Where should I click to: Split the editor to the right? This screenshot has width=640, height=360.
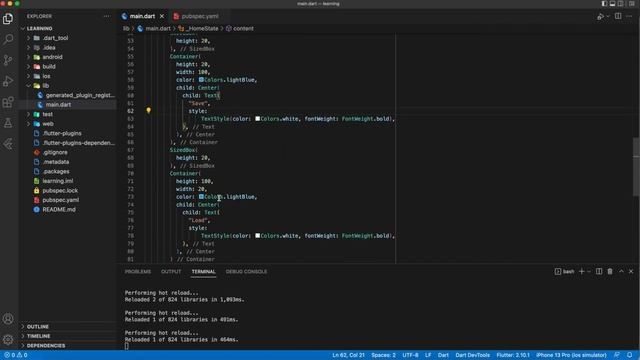618,16
